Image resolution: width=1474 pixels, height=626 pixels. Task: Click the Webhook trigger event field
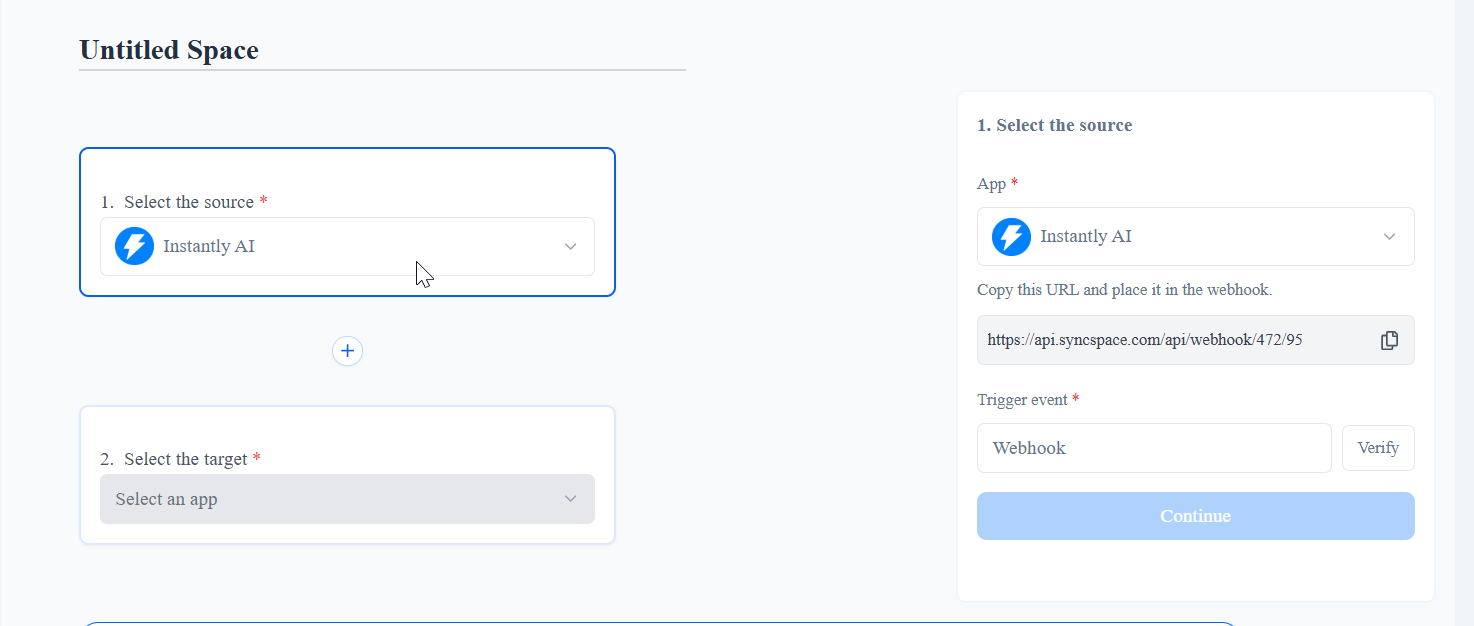click(x=1153, y=448)
